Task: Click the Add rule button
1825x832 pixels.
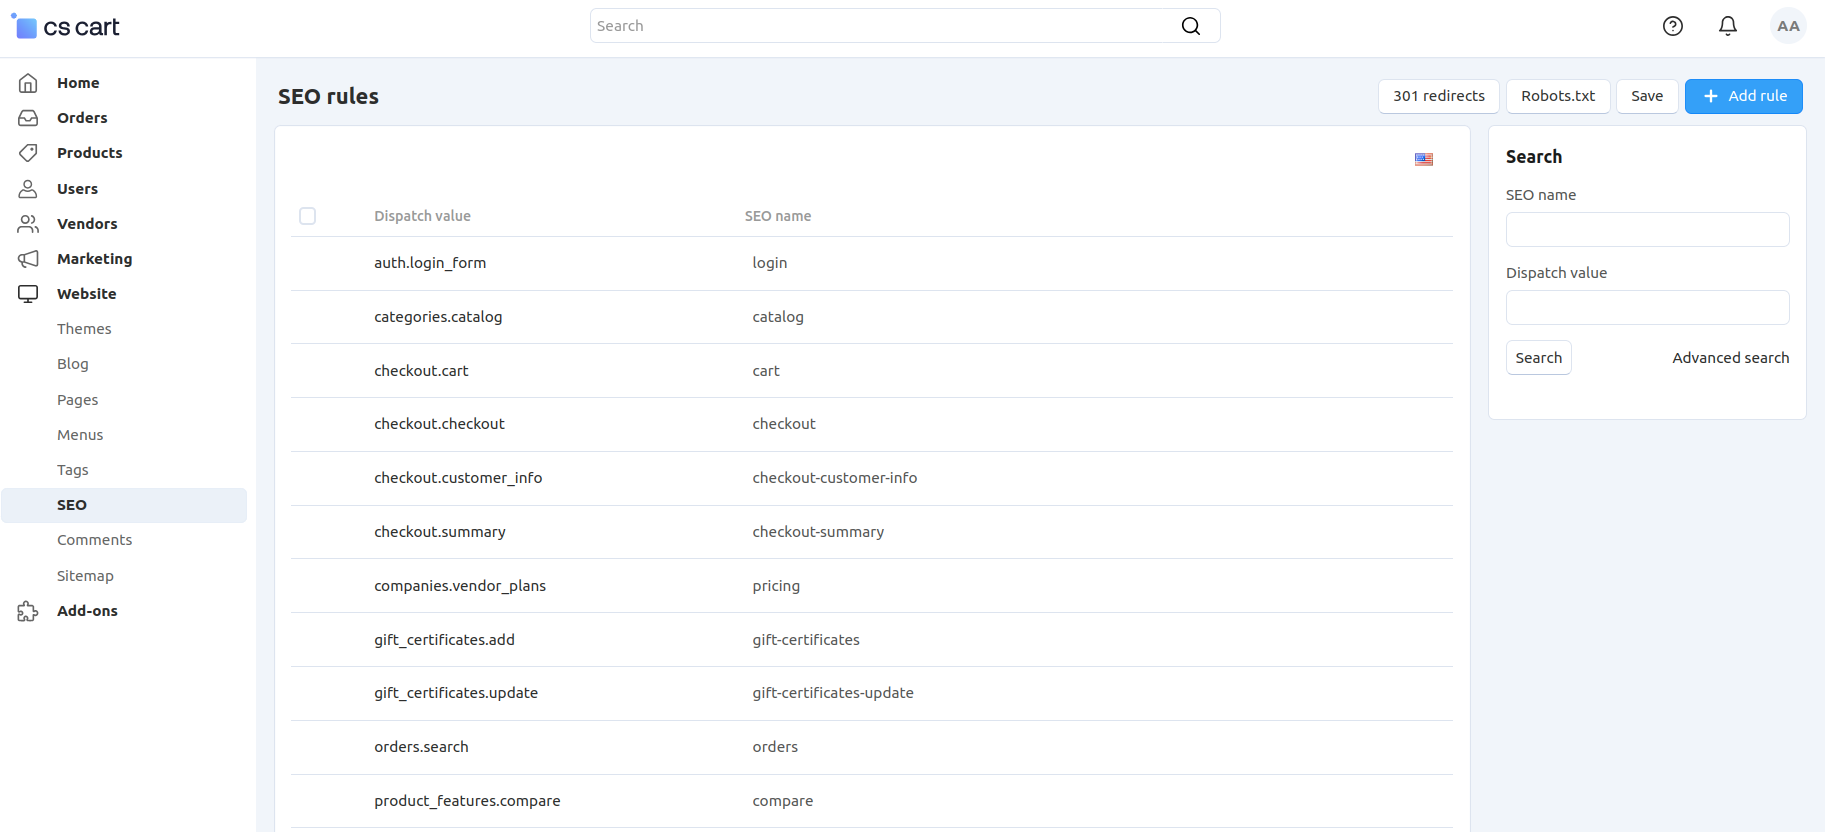Action: (1744, 96)
